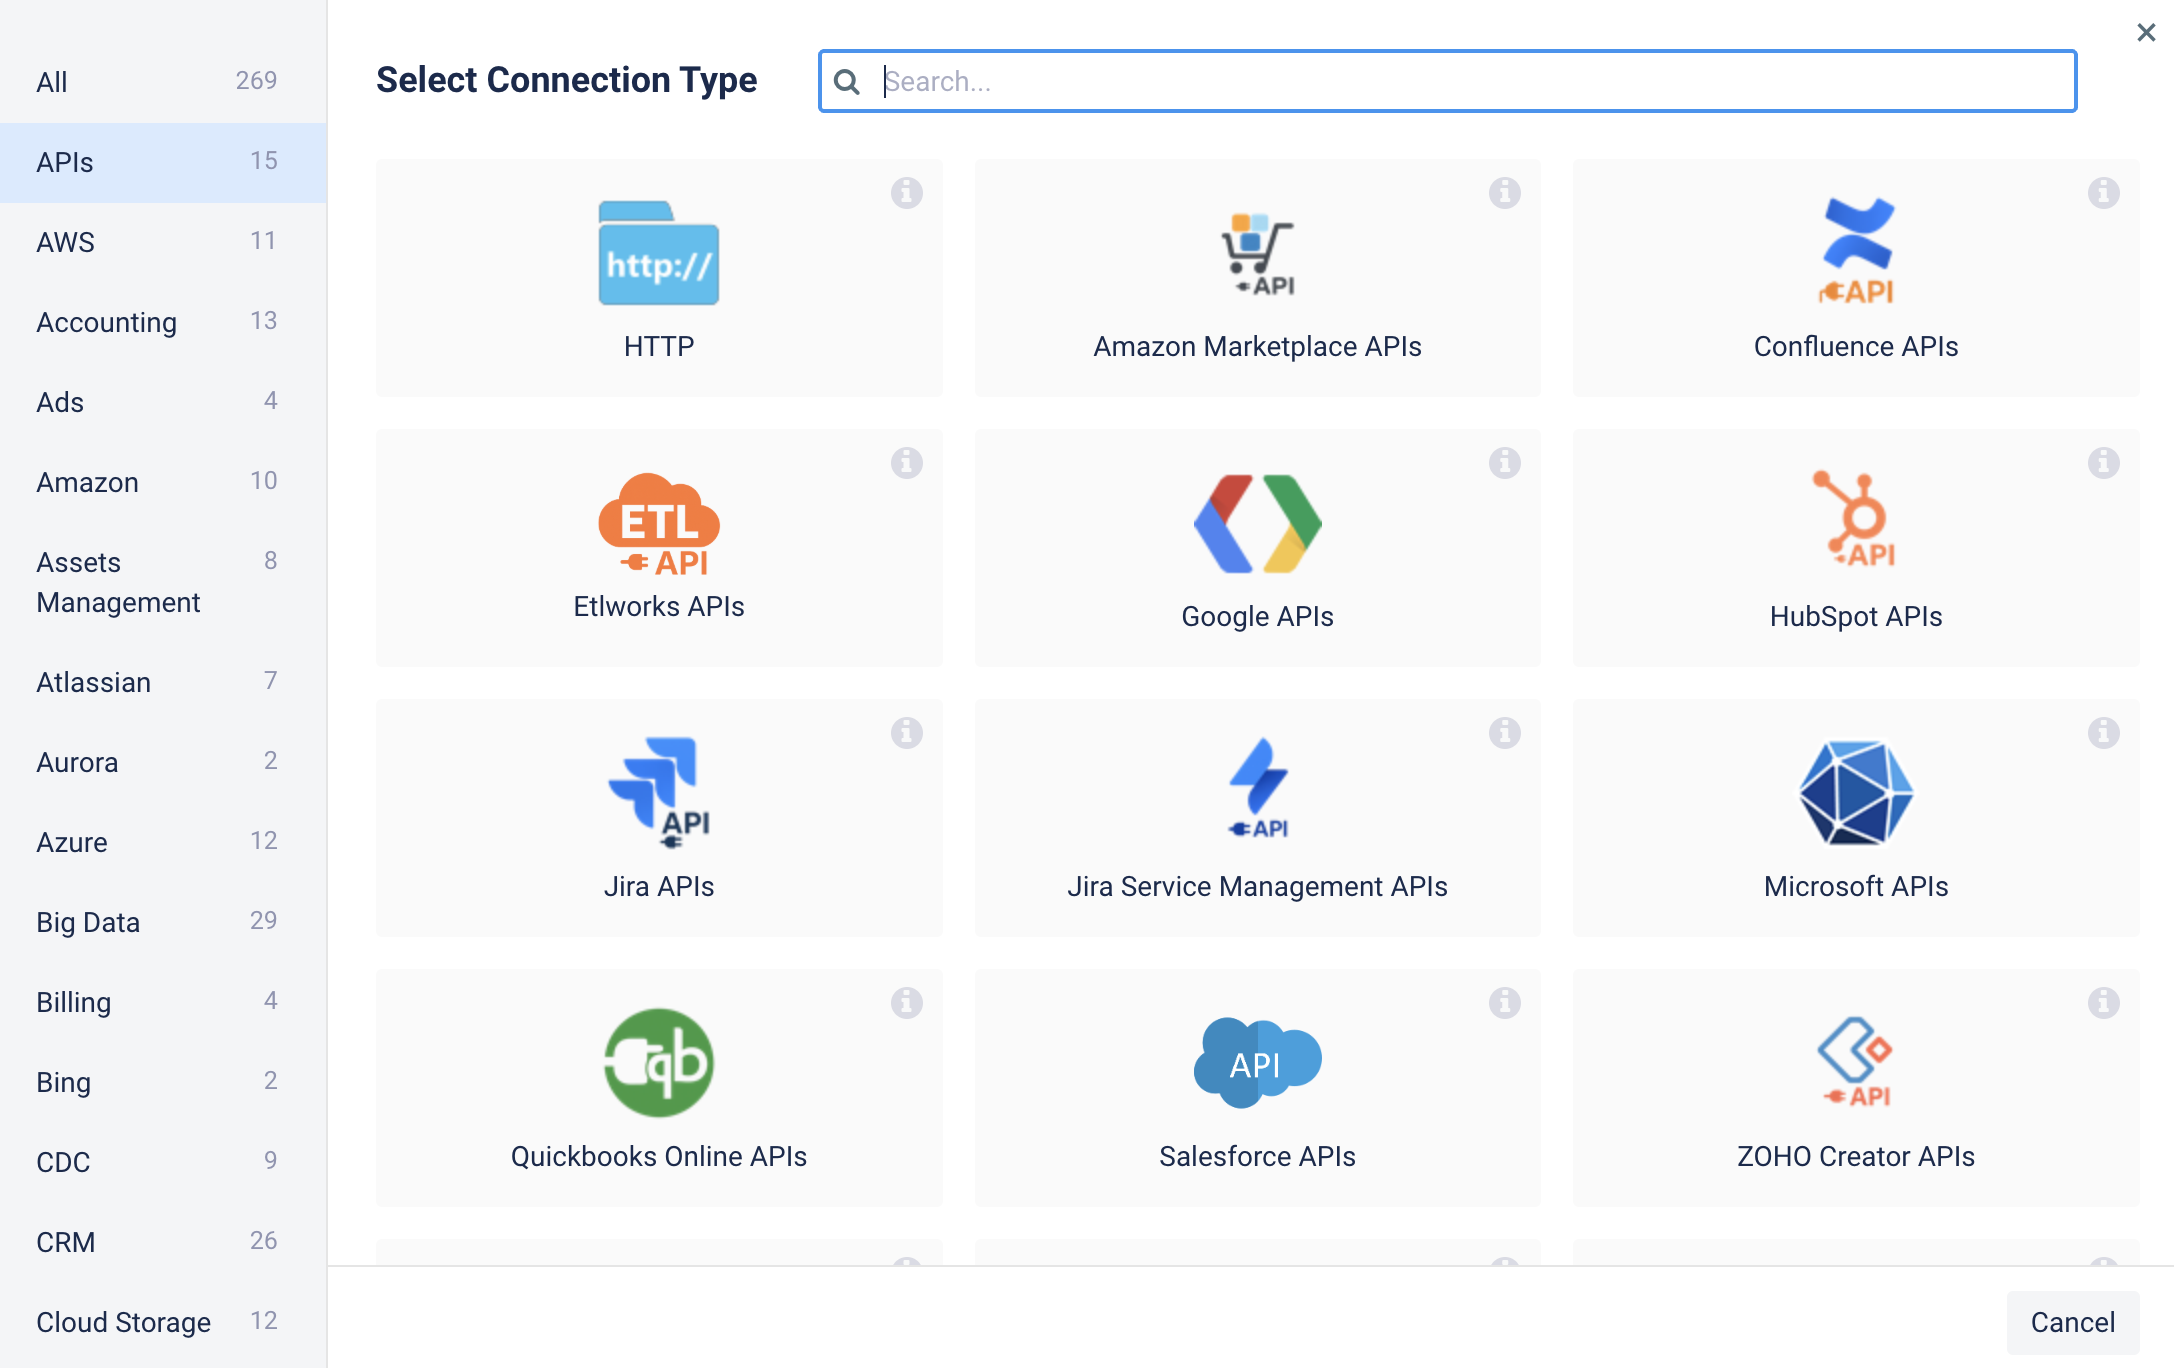Select the Quickbooks Online APIs icon
2174x1368 pixels.
pyautogui.click(x=658, y=1062)
